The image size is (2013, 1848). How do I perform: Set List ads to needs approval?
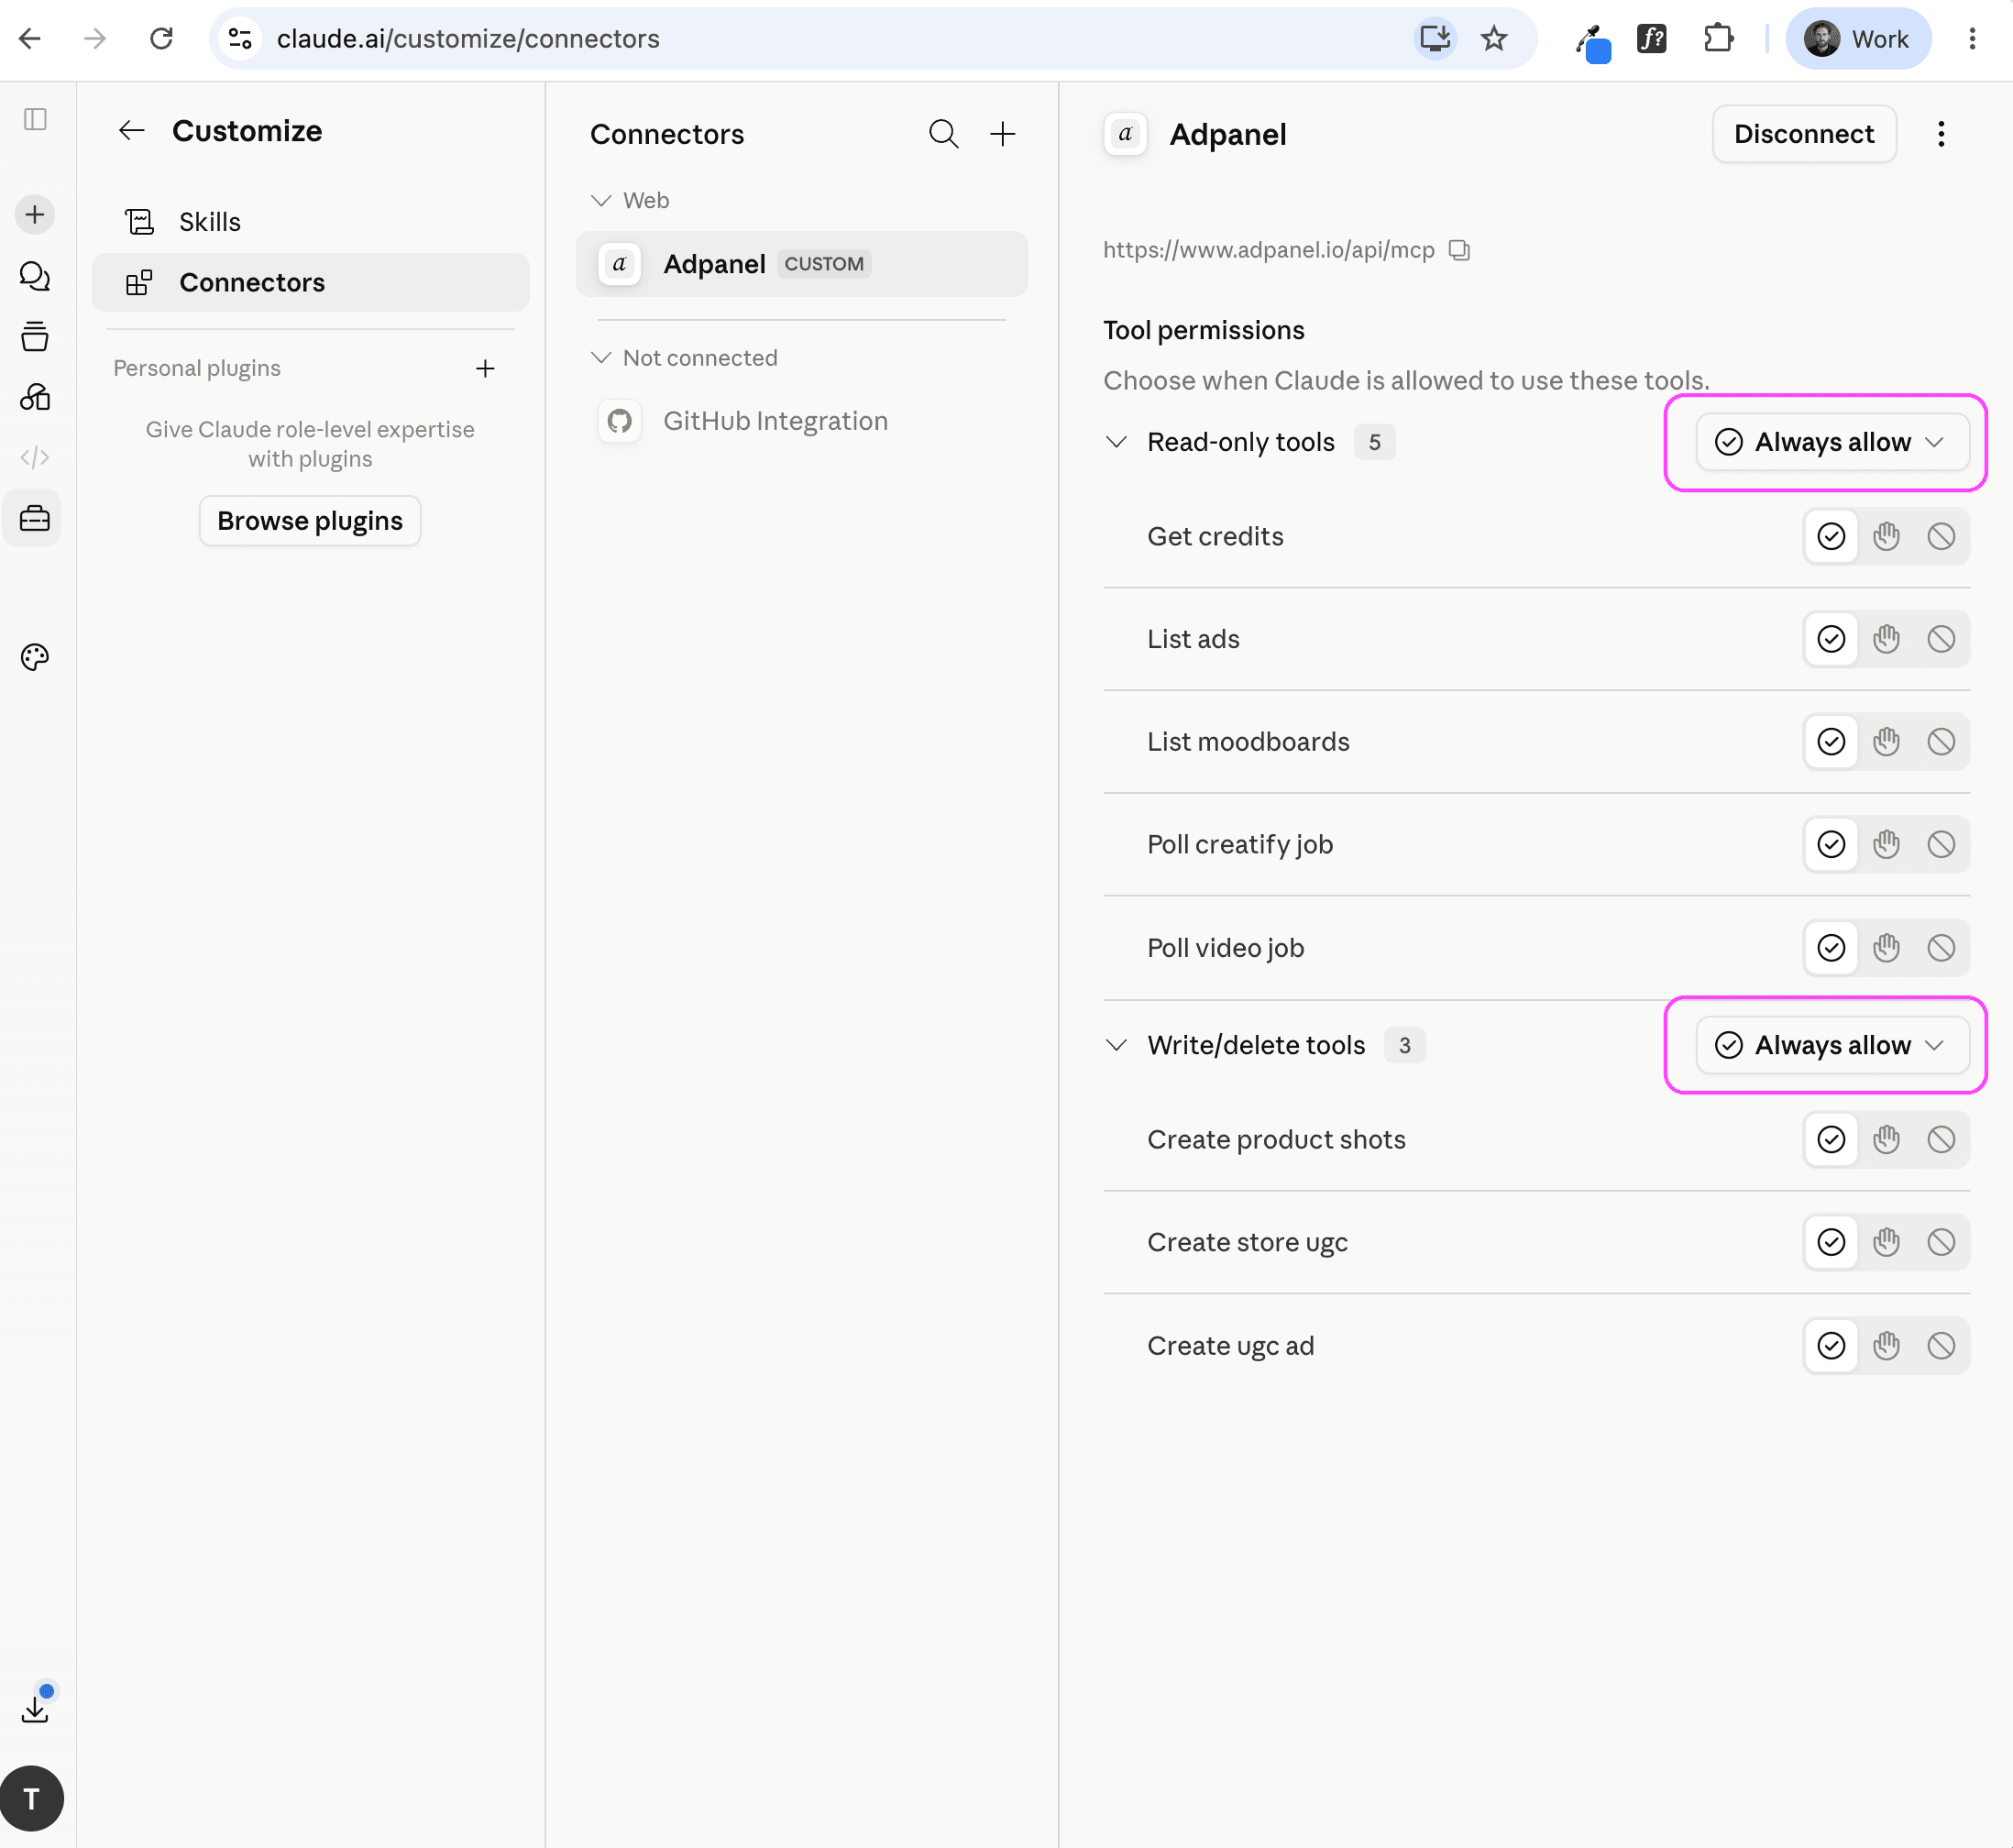[1886, 639]
